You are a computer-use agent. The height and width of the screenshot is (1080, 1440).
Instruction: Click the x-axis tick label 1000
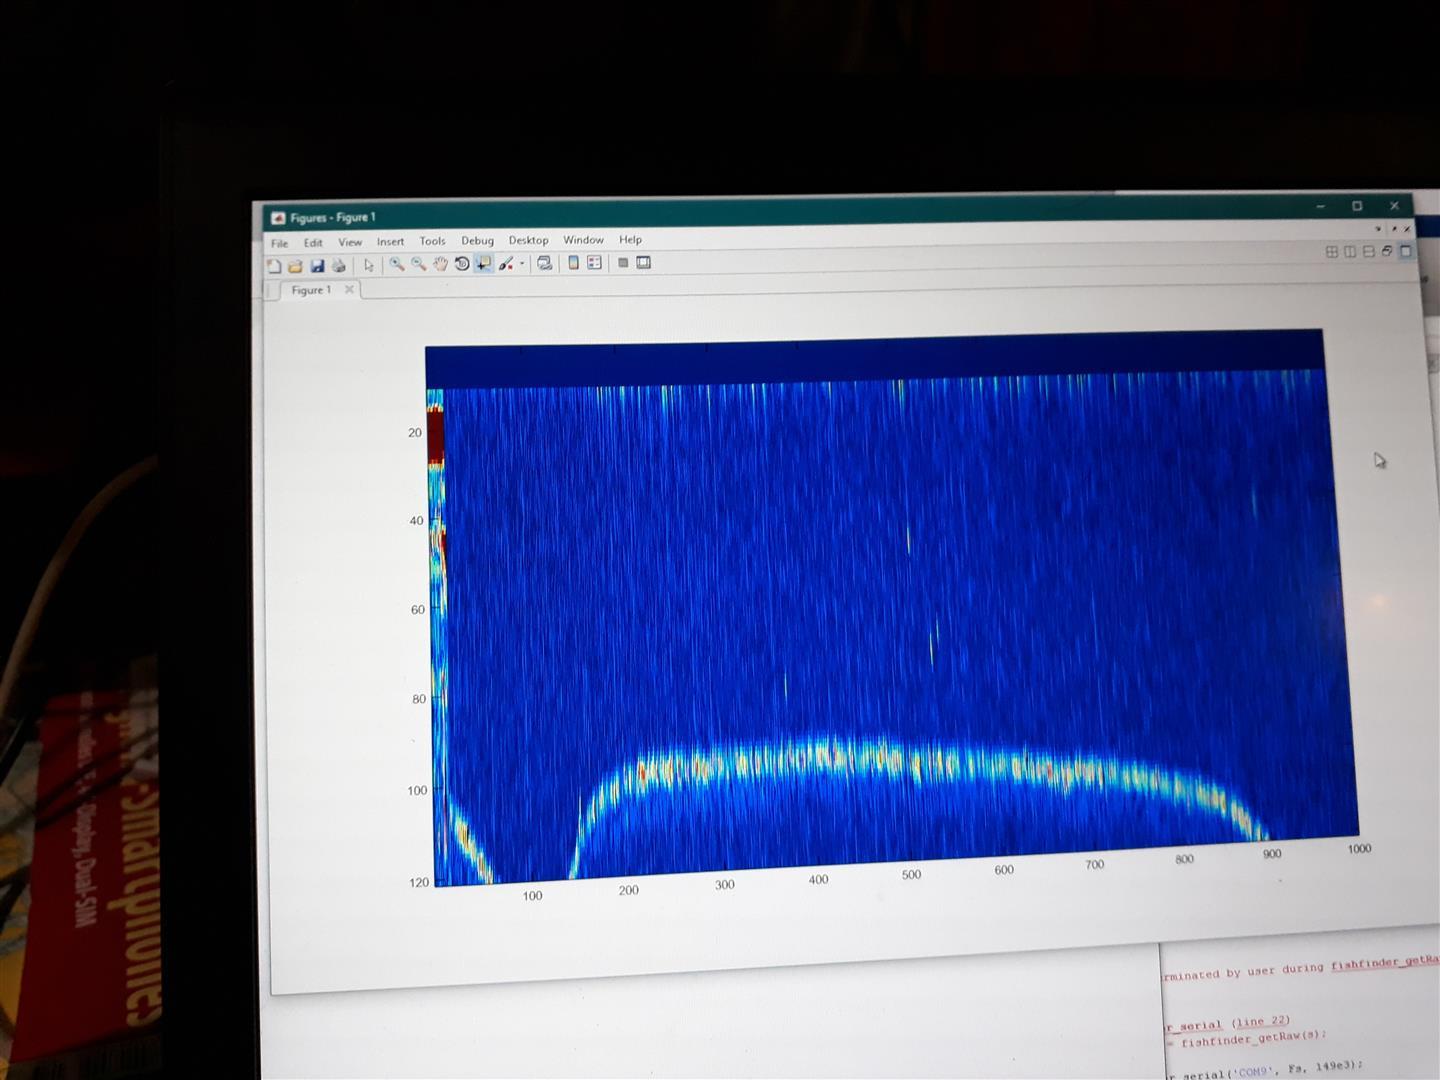click(x=1359, y=849)
